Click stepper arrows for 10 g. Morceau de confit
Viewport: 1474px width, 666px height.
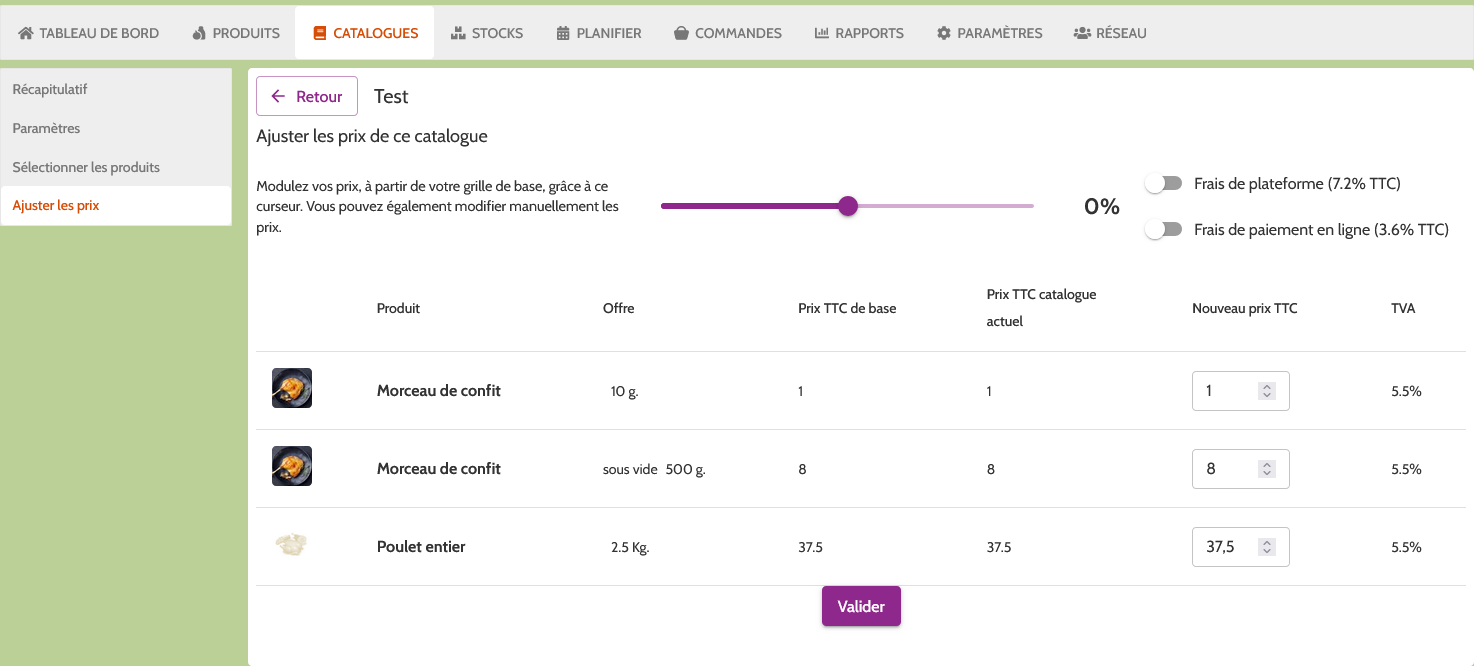coord(1266,391)
